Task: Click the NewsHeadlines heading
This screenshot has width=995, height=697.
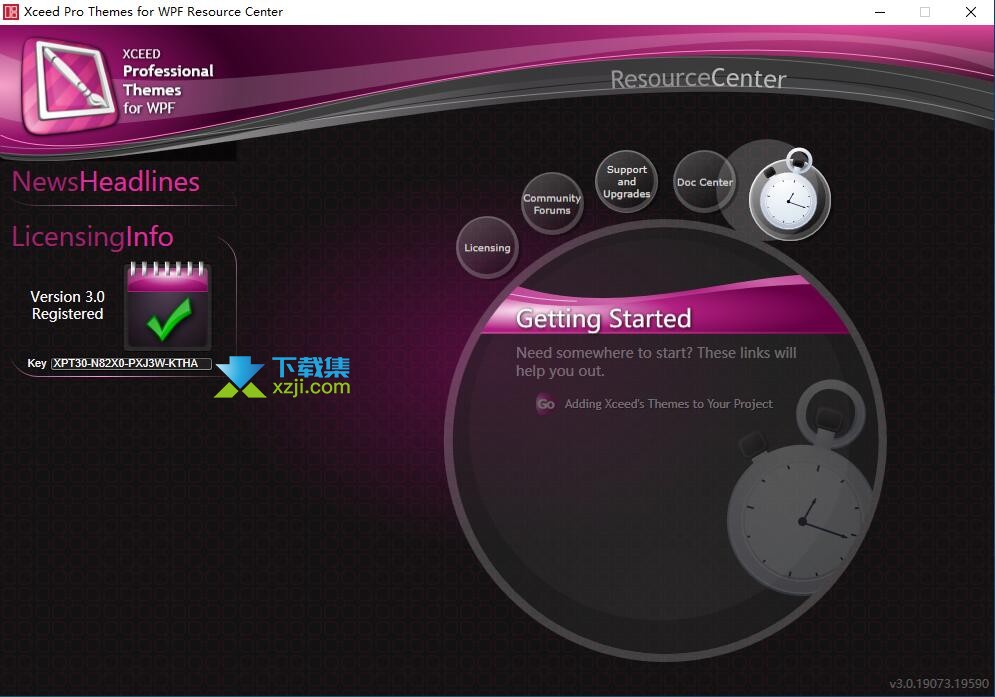Action: [x=106, y=182]
